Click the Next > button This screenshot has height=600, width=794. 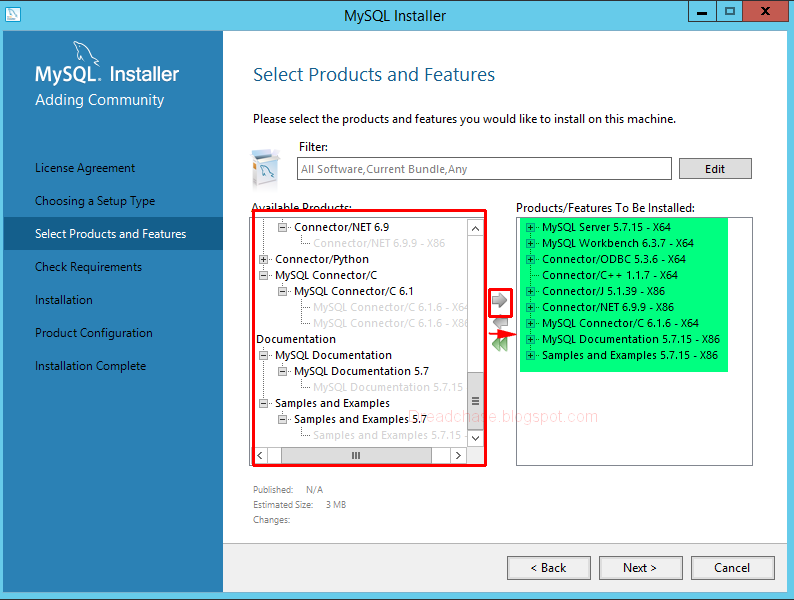640,568
